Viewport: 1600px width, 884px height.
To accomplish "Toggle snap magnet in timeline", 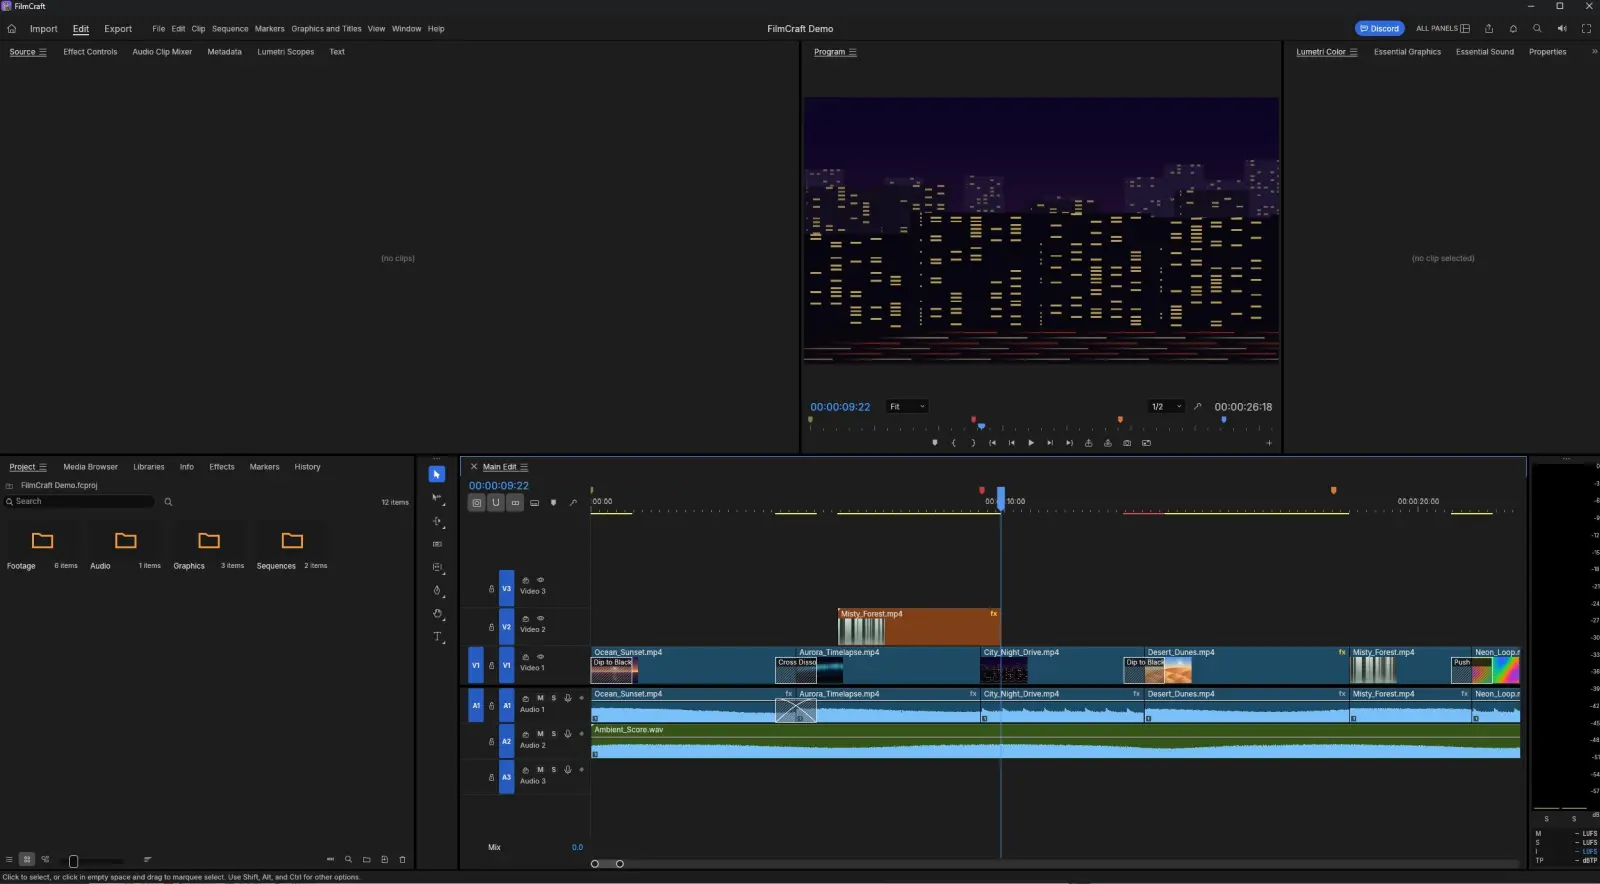I will coord(496,503).
